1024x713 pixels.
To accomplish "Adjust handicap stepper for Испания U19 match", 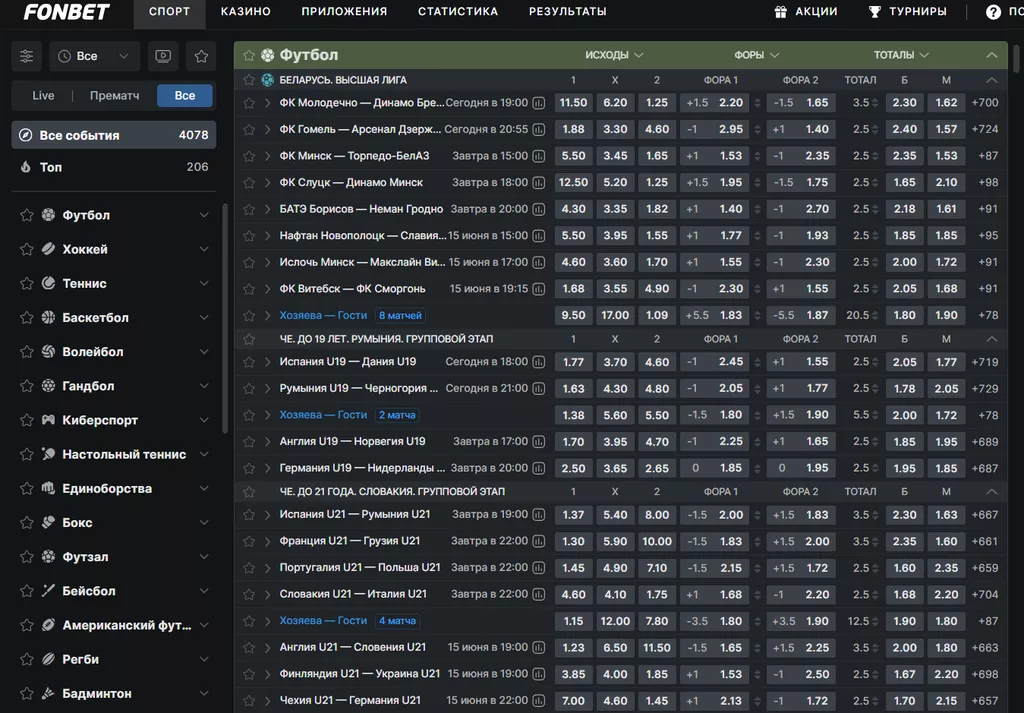I will point(757,362).
